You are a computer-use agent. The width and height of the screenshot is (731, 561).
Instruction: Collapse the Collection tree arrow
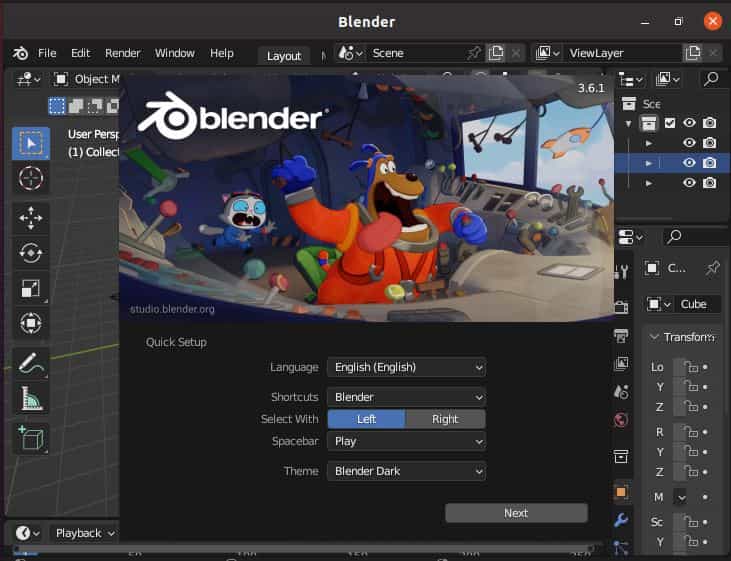click(x=628, y=124)
